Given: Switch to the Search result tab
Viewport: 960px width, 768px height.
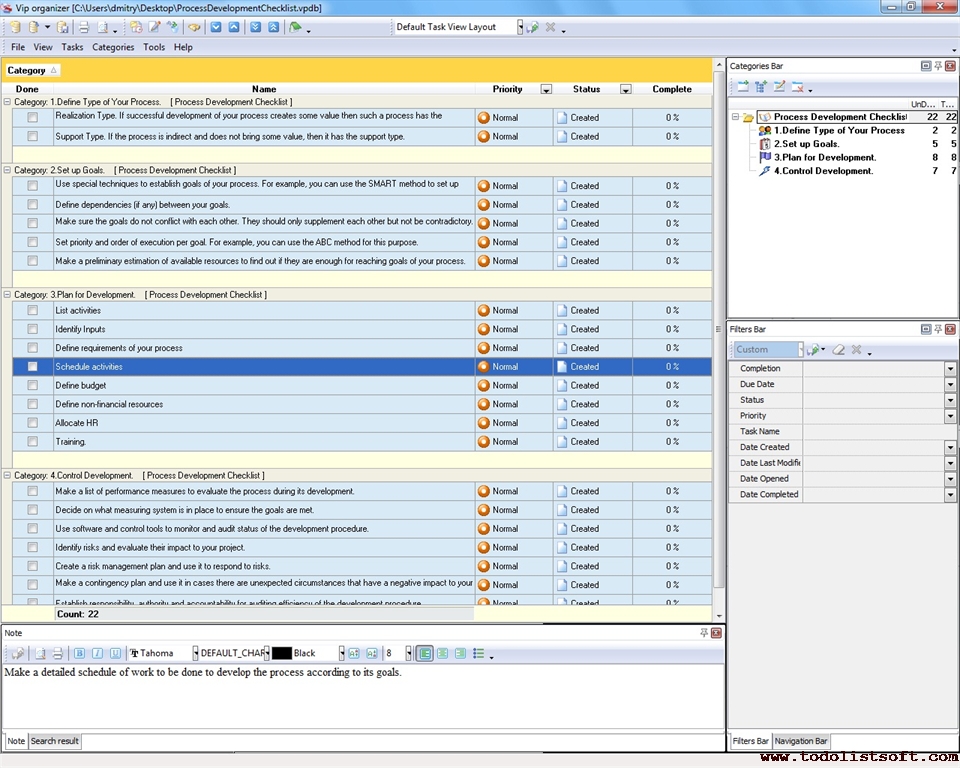Looking at the screenshot, I should pos(55,741).
